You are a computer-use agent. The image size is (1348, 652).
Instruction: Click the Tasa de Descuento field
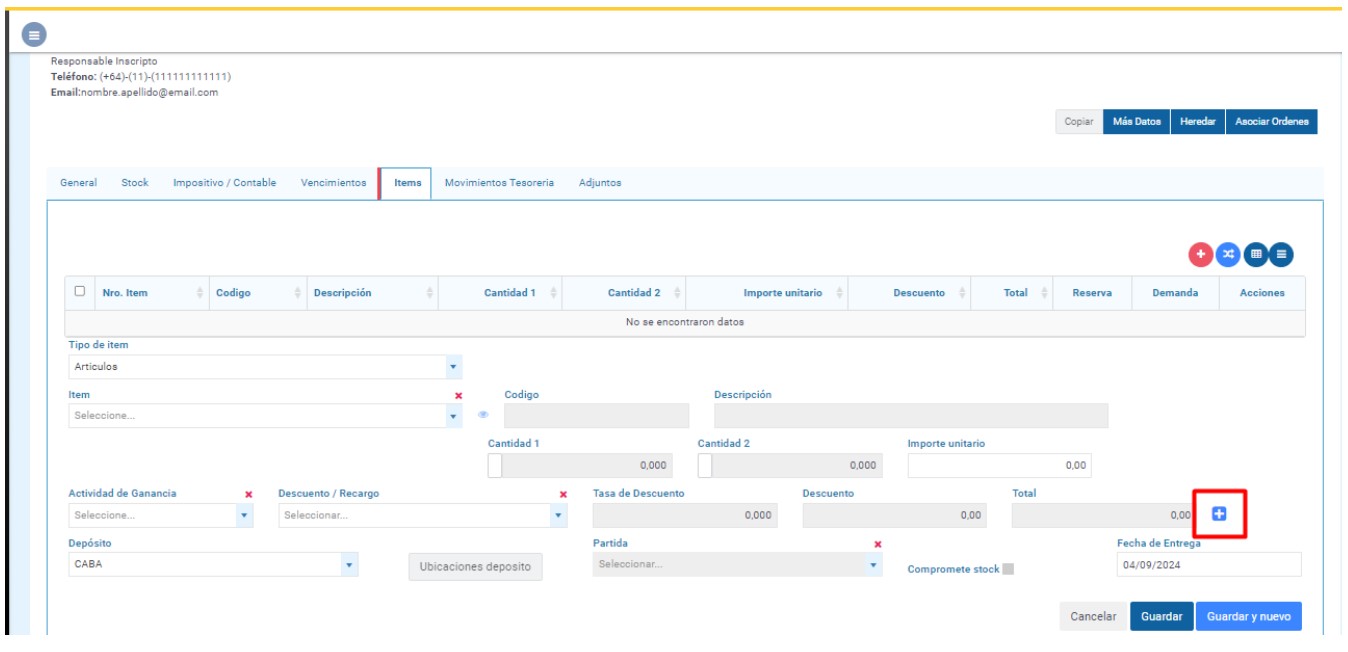[x=685, y=515]
